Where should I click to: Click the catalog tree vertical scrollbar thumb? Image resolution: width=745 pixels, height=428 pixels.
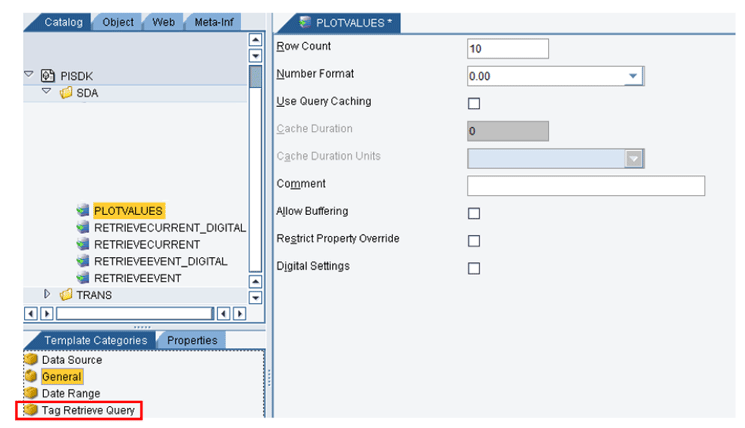255,77
